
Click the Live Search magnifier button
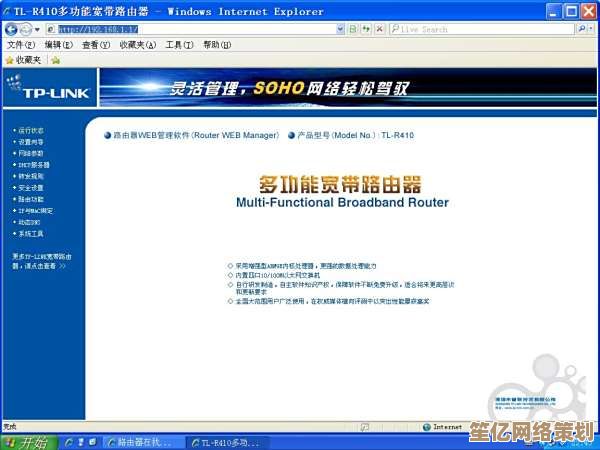pyautogui.click(x=582, y=29)
